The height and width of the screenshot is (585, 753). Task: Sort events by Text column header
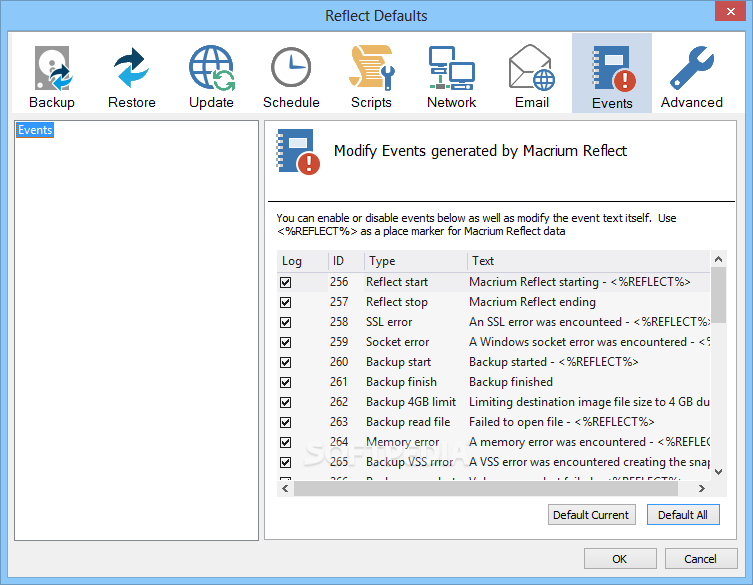tap(588, 261)
